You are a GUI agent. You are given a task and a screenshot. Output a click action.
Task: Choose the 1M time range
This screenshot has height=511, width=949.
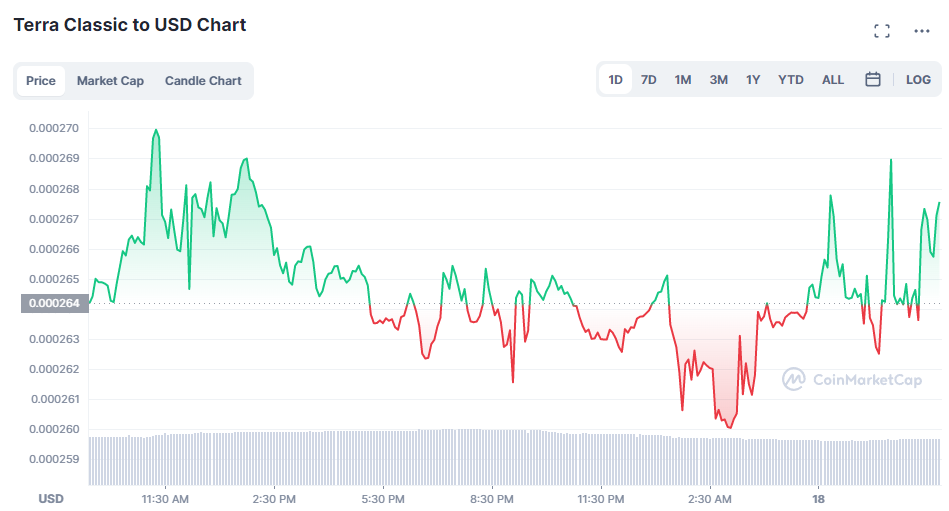pos(683,79)
